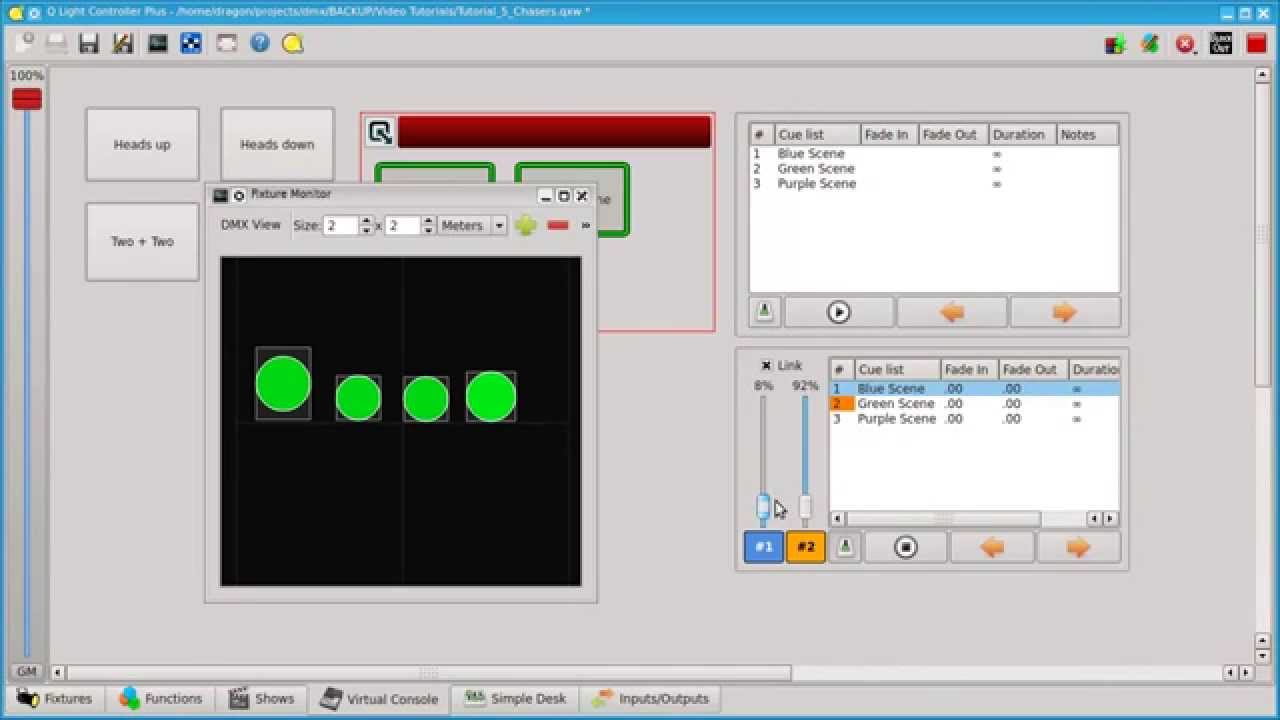Click the open workspace toolbar icon
Screen dimensions: 1280x720
[x=56, y=43]
